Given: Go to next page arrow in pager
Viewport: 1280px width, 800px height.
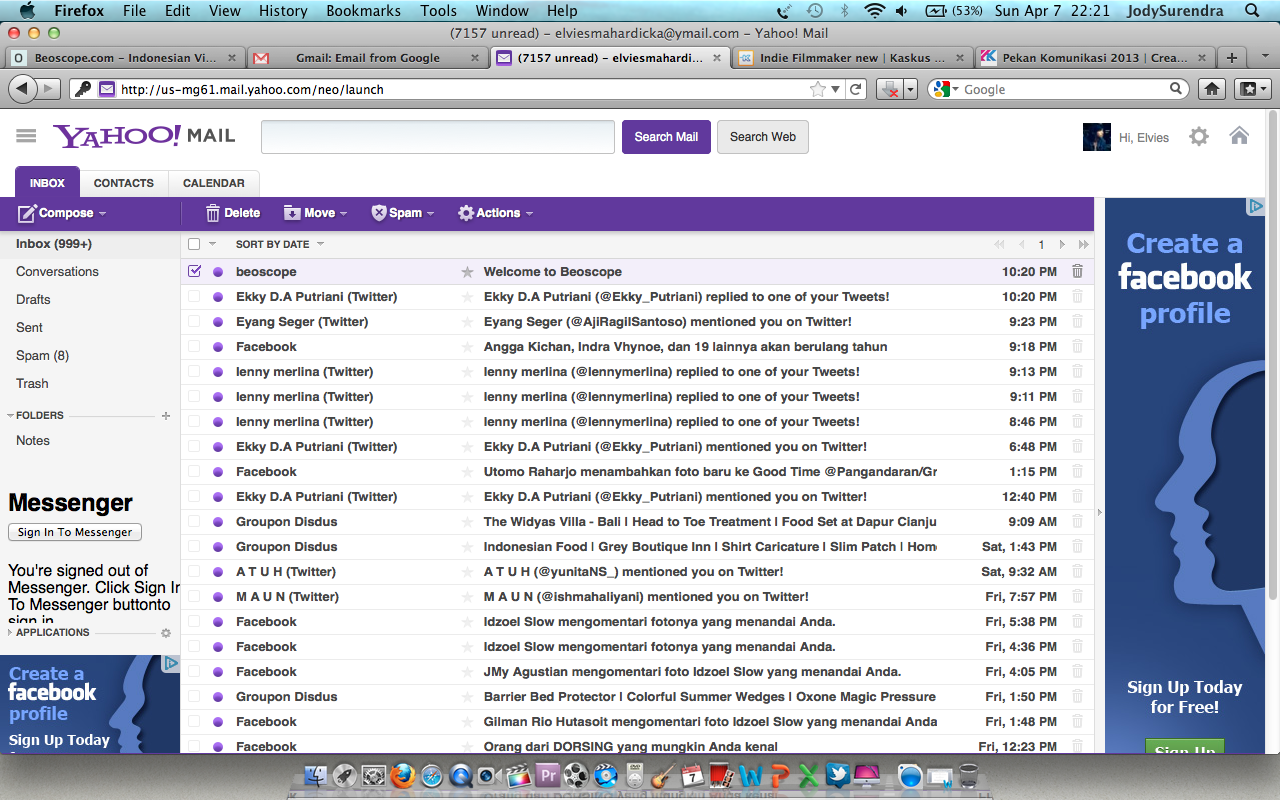Looking at the screenshot, I should click(x=1062, y=245).
